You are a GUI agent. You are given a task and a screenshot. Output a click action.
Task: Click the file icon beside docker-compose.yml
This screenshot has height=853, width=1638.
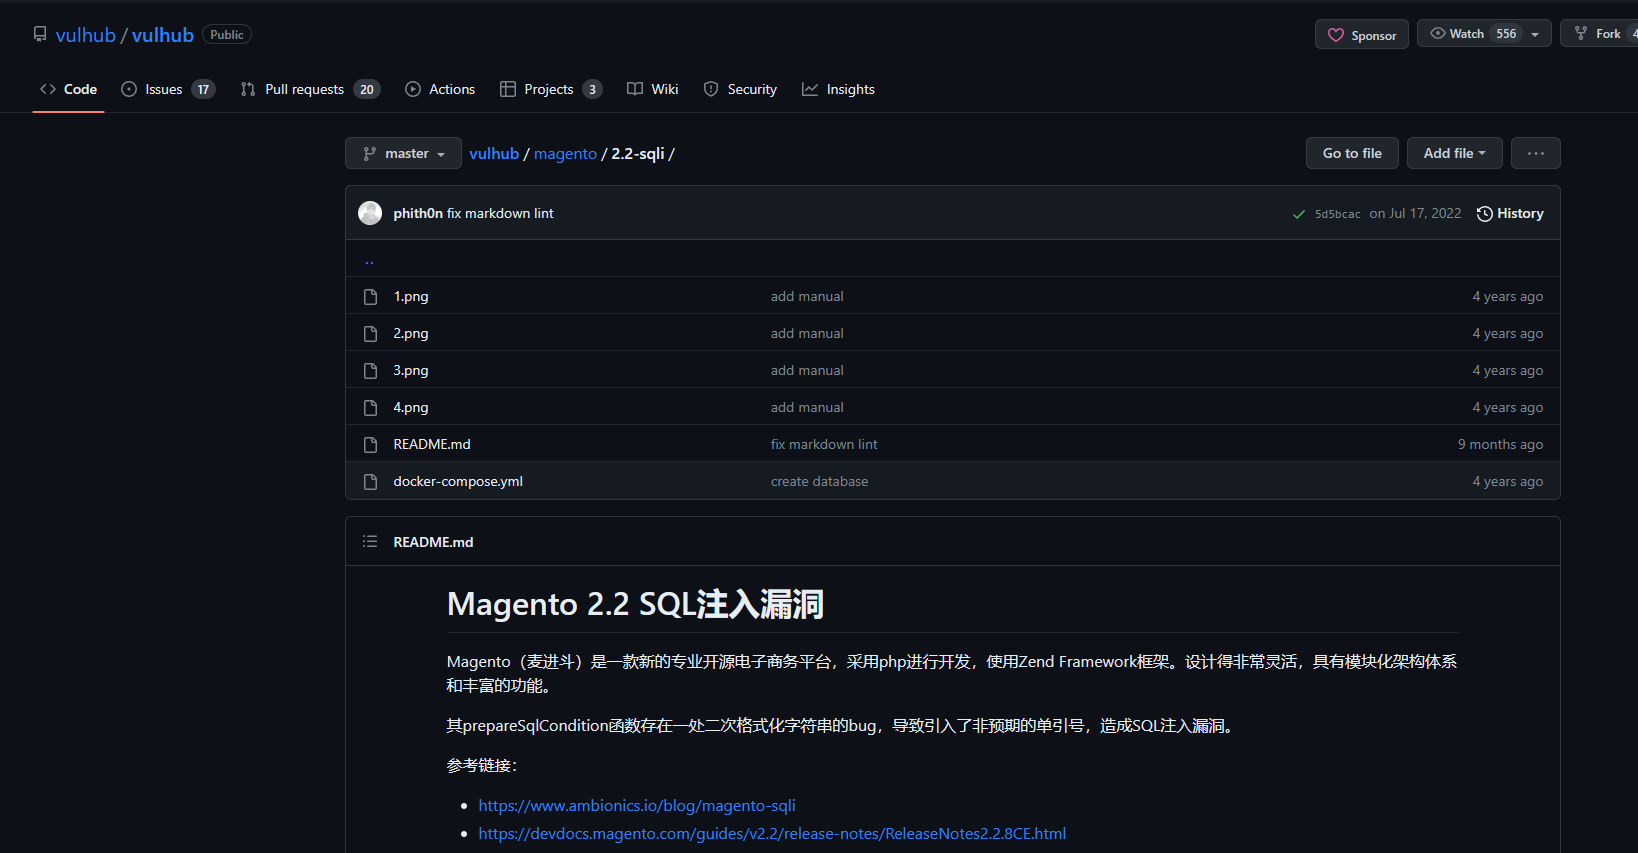(370, 482)
